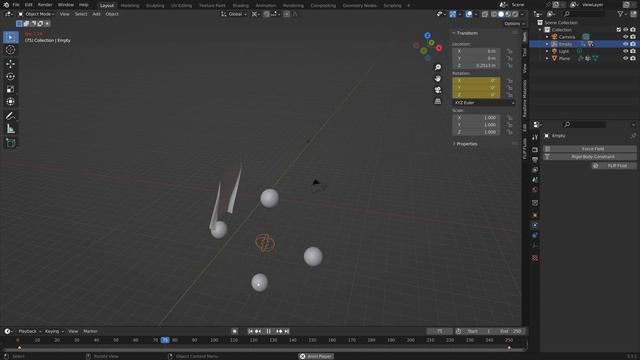
Task: Select the Move tool
Action: point(11,64)
